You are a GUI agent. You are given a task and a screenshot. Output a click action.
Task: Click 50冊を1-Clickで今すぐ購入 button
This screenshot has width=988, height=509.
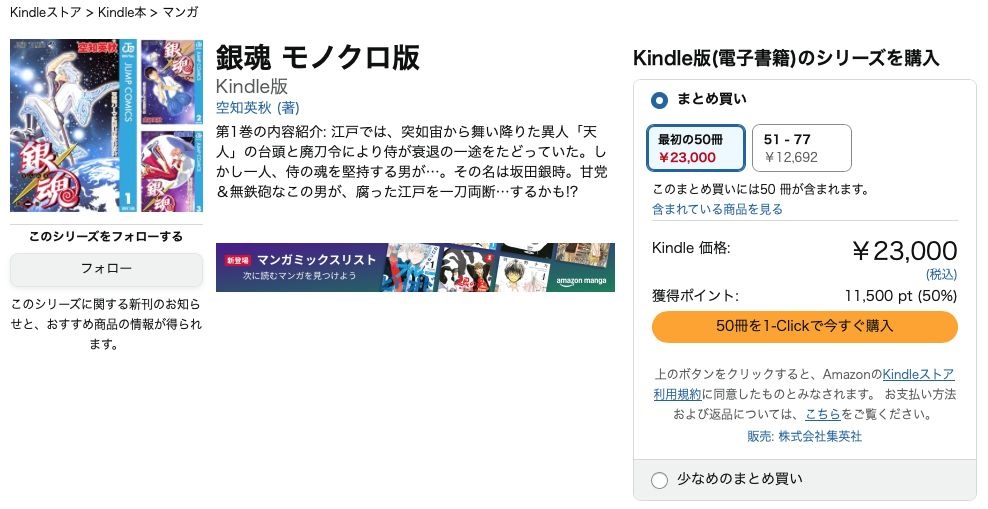pos(804,326)
